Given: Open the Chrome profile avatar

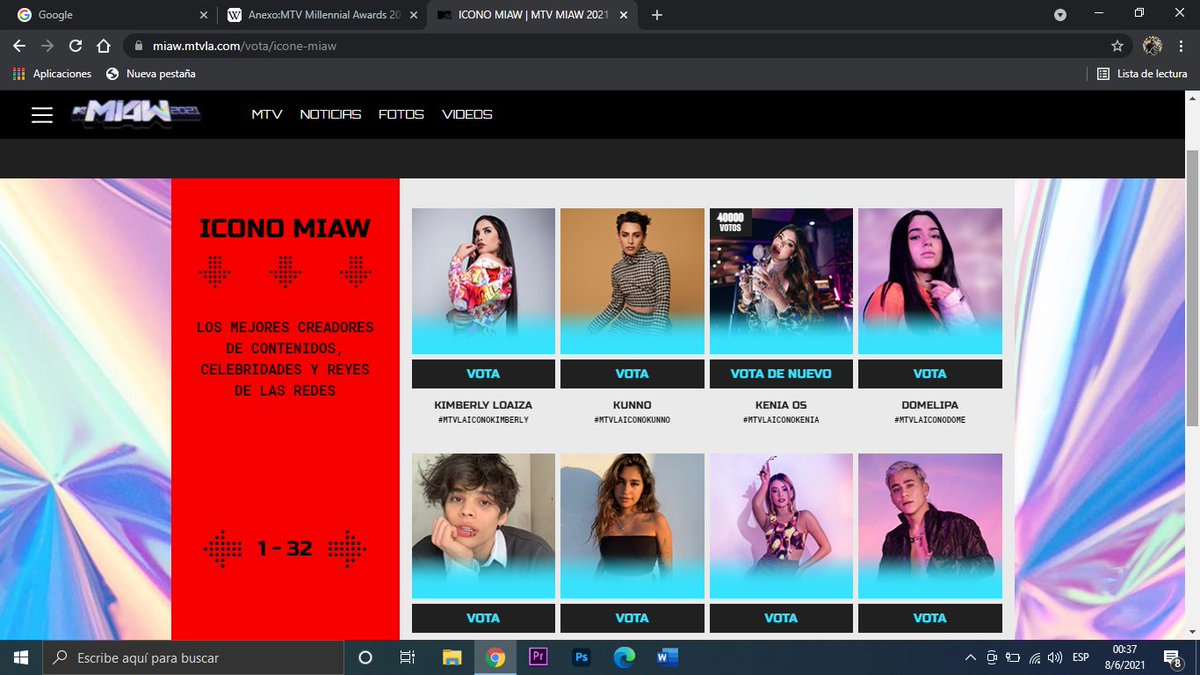Looking at the screenshot, I should (1152, 46).
